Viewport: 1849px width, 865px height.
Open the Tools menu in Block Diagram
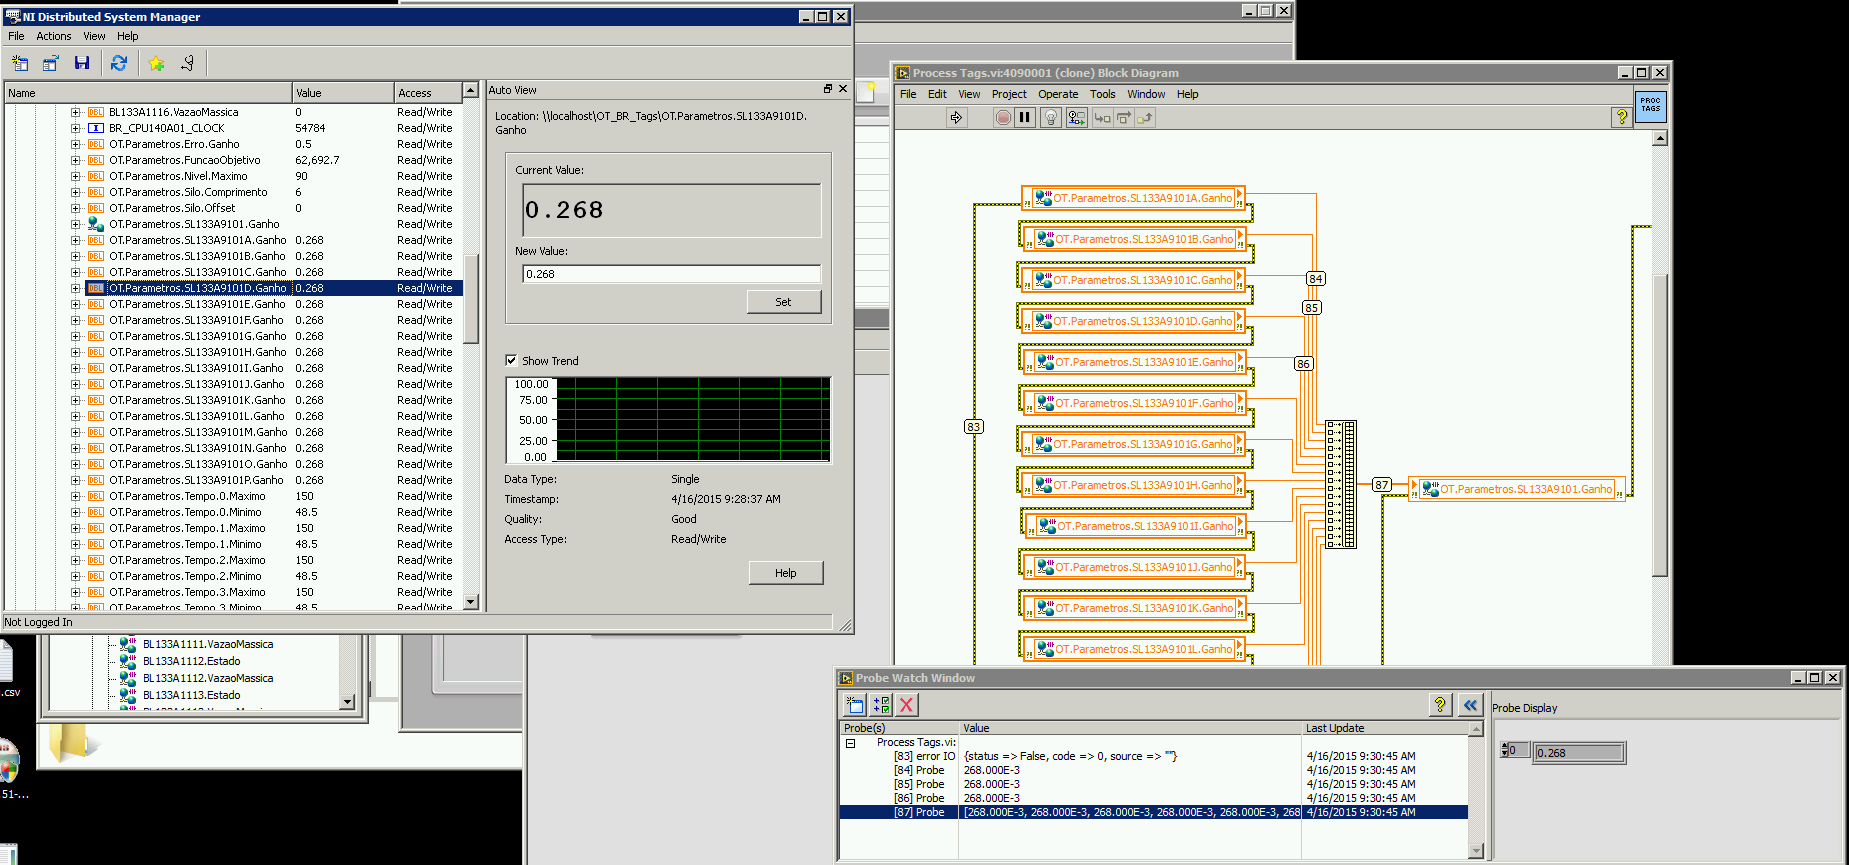click(x=1103, y=94)
